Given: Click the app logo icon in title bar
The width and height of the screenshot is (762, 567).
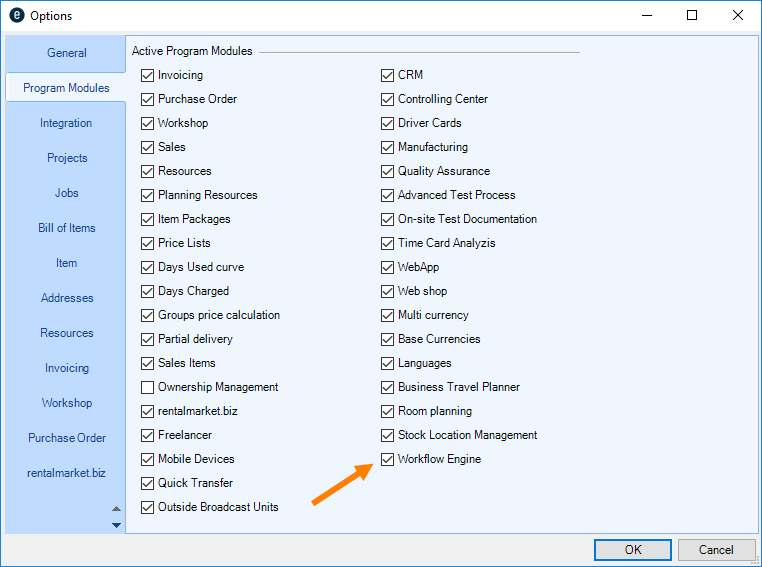Looking at the screenshot, I should pyautogui.click(x=16, y=16).
